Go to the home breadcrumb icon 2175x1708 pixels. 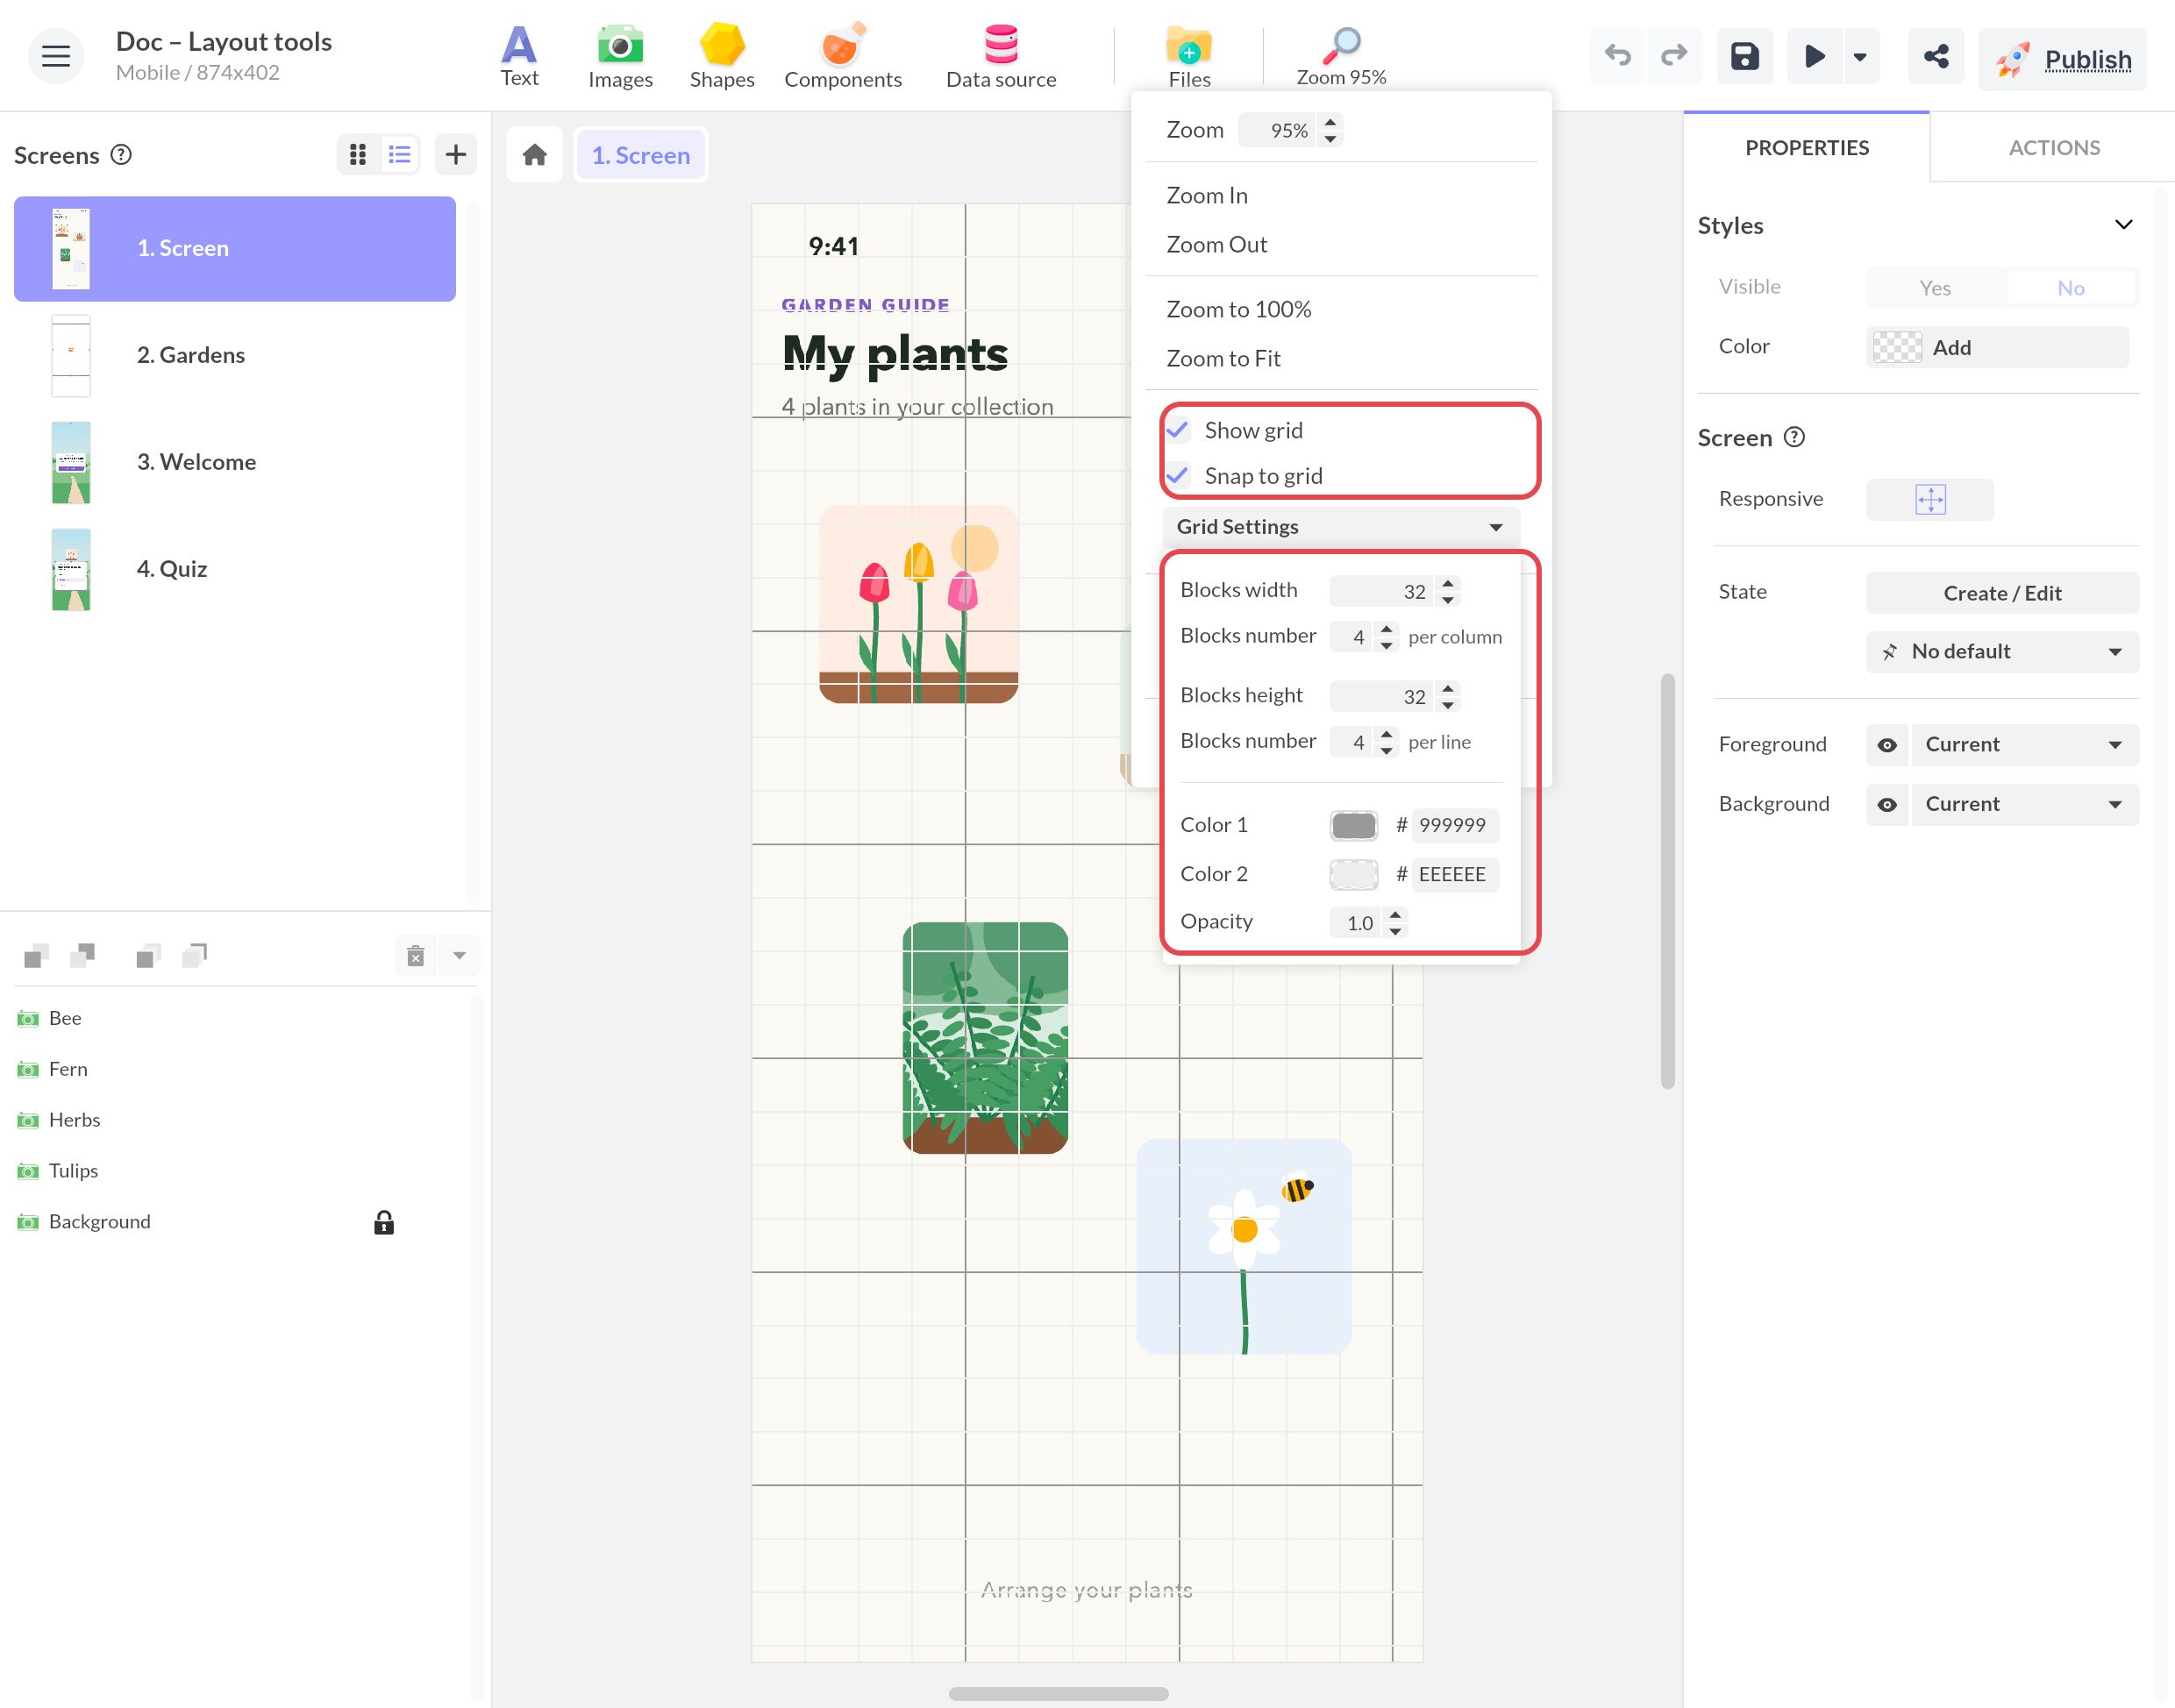point(535,155)
